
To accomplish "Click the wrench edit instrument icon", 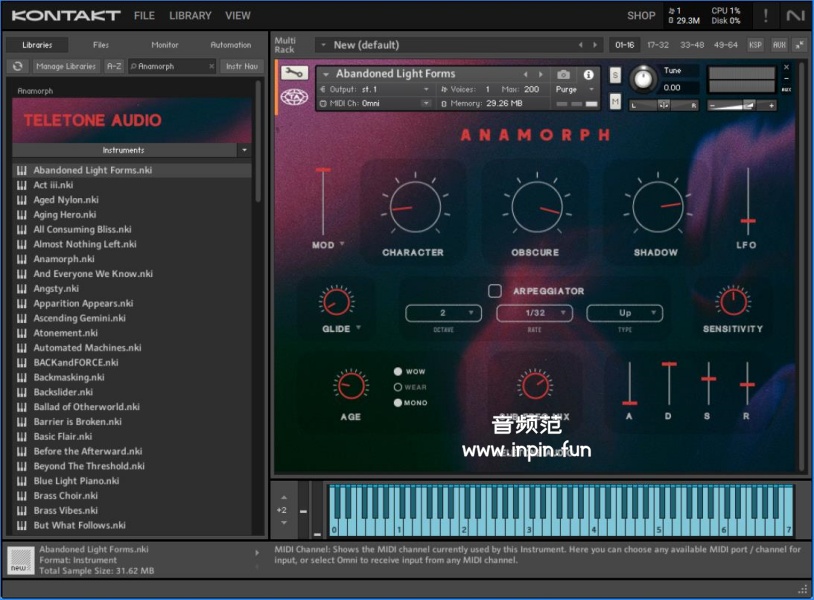I will (293, 73).
